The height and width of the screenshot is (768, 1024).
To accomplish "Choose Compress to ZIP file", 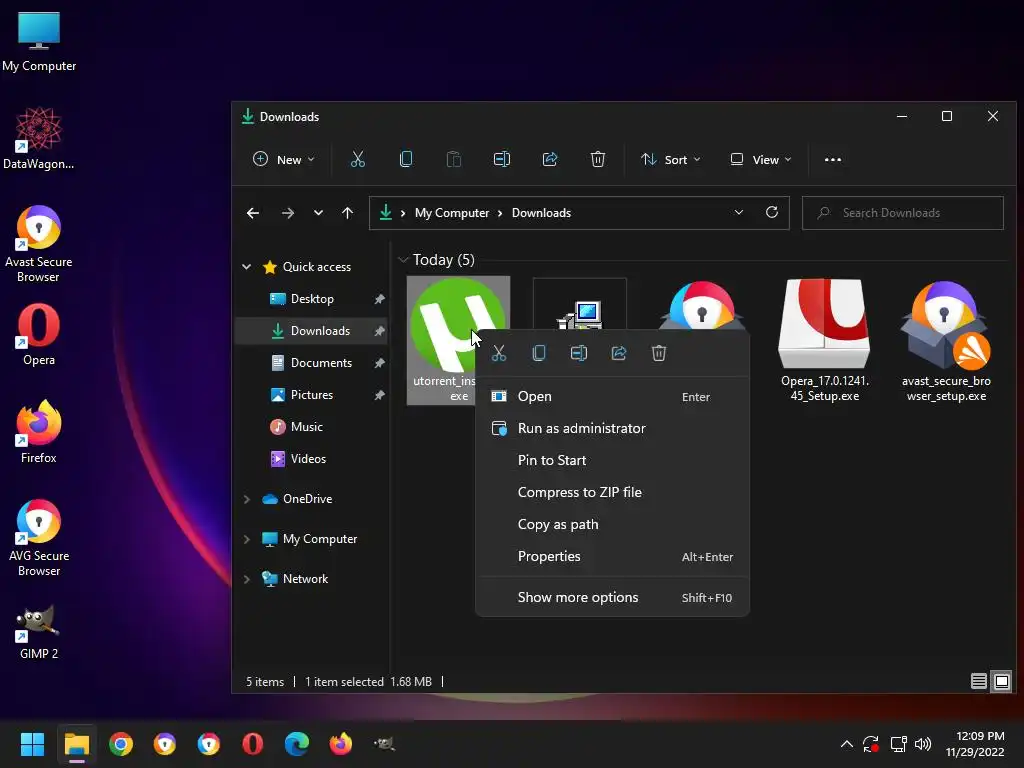I will coord(613,492).
